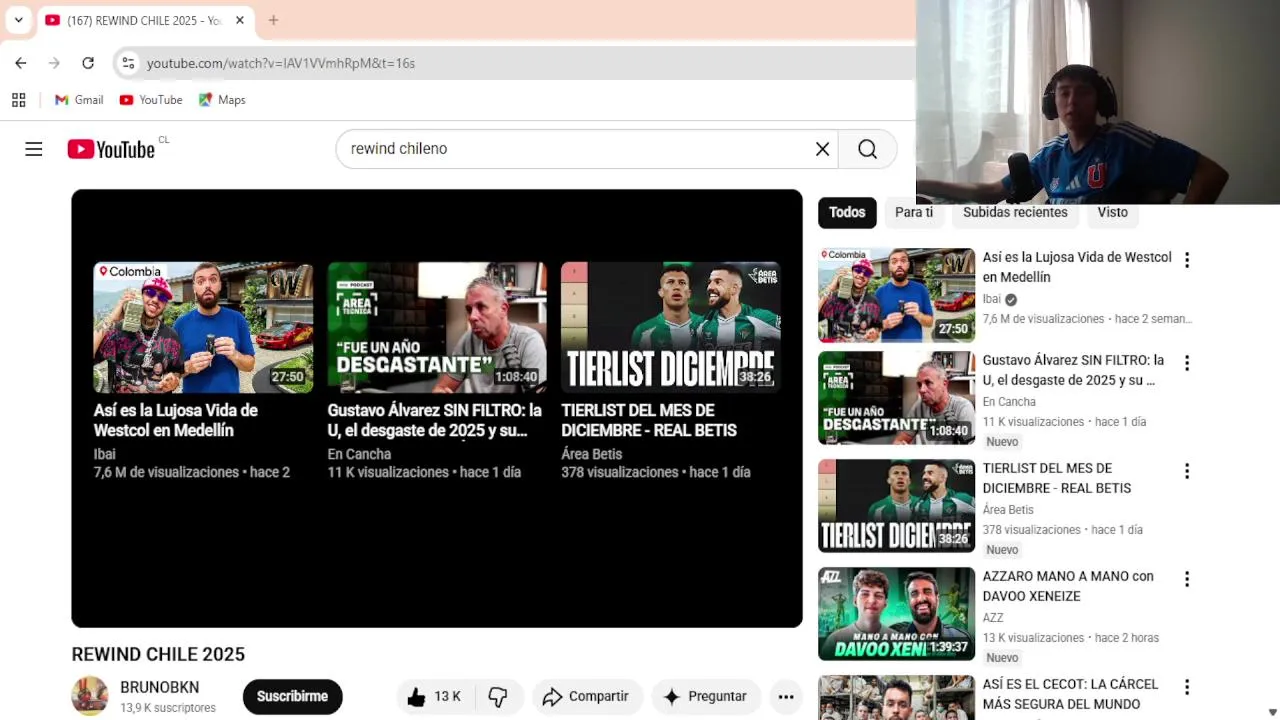Open sidebar DAVOO XENEIZE 1:39:37 thumbnail
Viewport: 1280px width, 720px height.
coord(896,614)
